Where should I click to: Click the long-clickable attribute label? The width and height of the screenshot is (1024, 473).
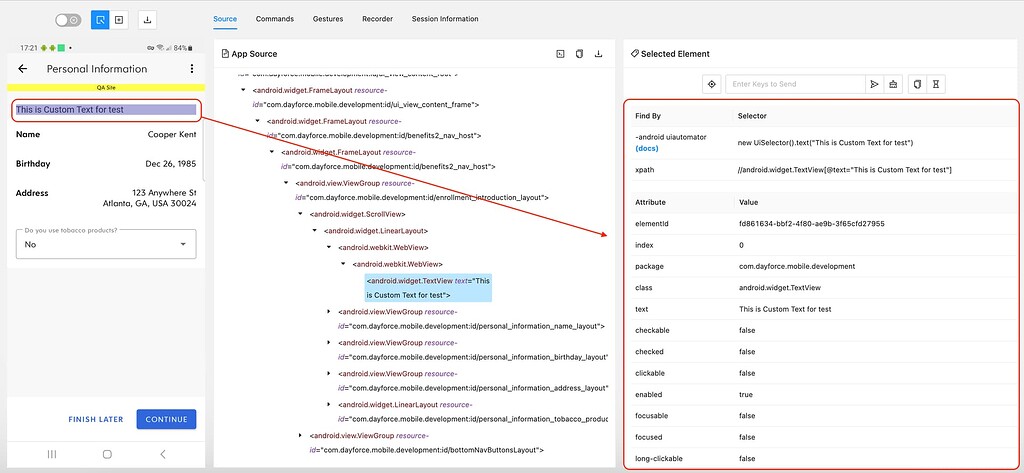659,459
